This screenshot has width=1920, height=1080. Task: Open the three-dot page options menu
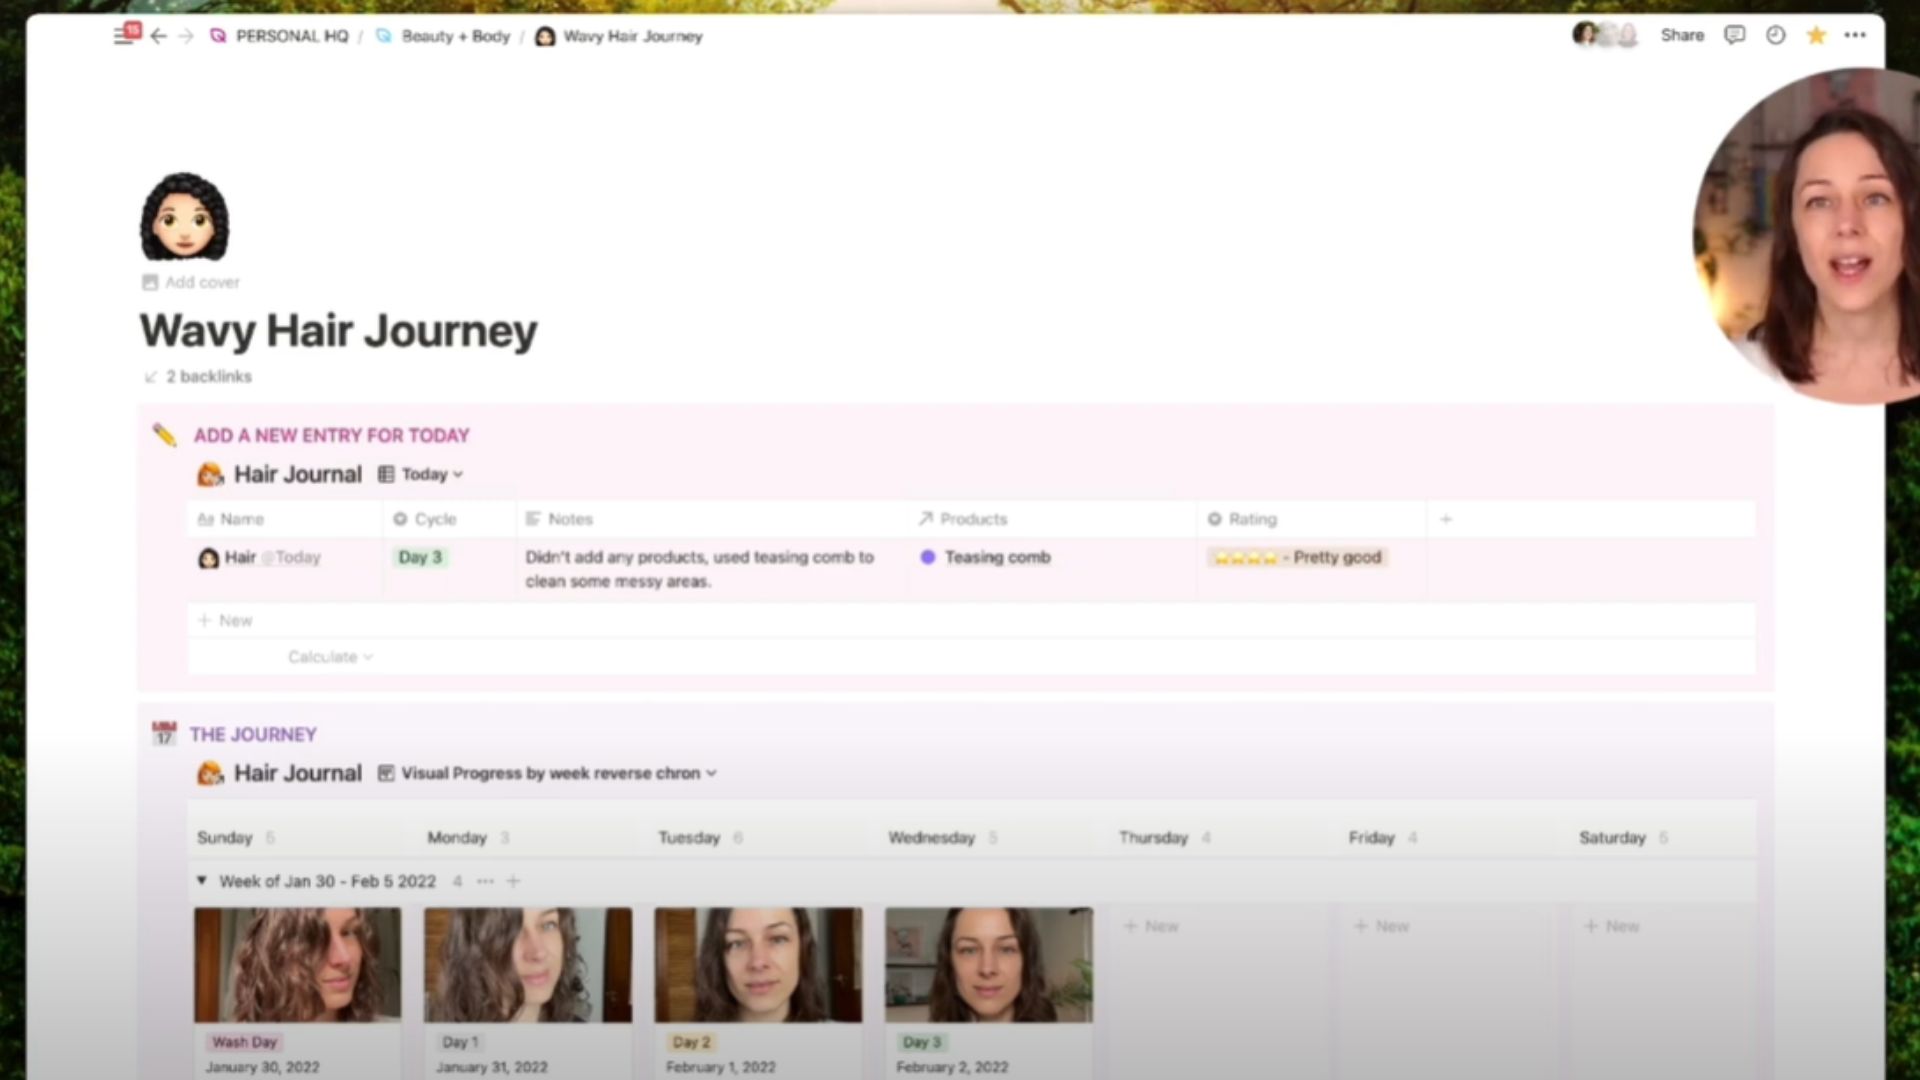pyautogui.click(x=1856, y=35)
